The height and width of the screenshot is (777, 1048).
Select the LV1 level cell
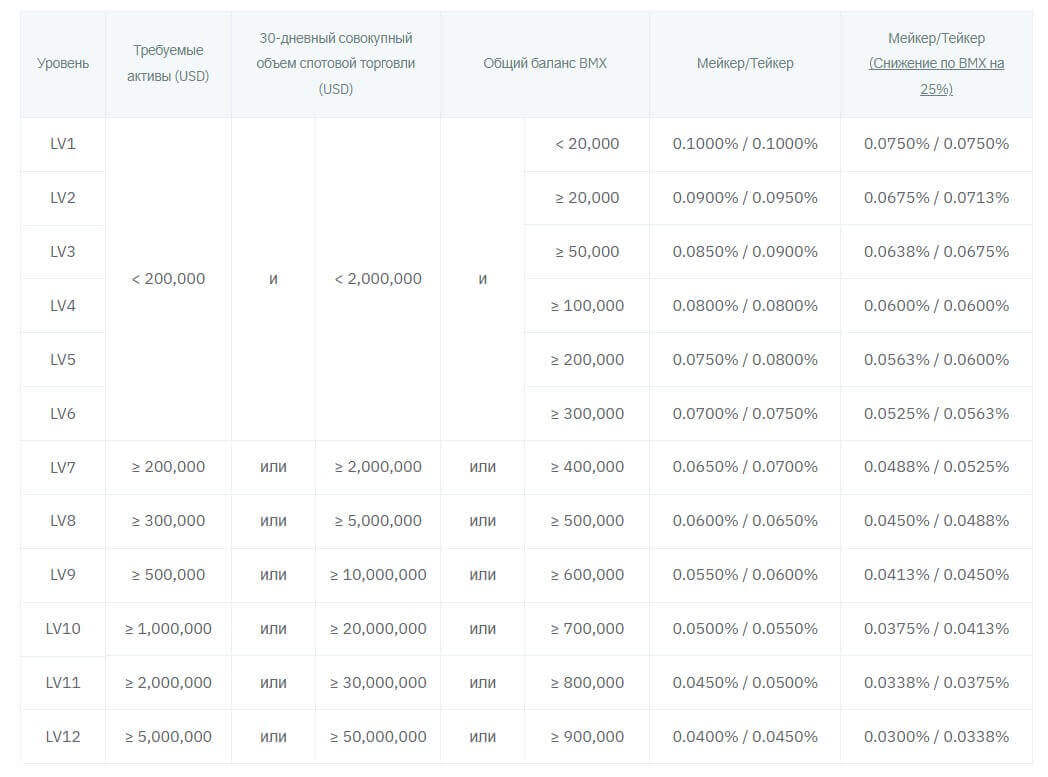63,144
